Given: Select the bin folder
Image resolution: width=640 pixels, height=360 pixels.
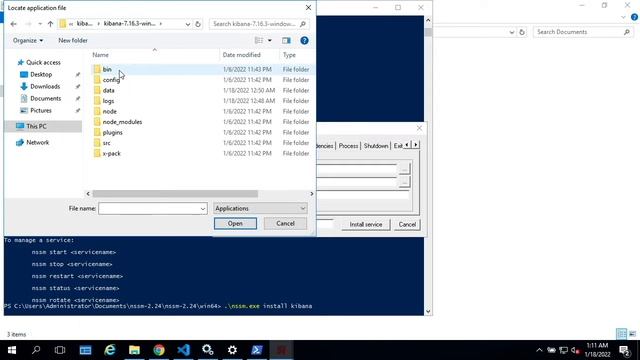Looking at the screenshot, I should tap(107, 69).
